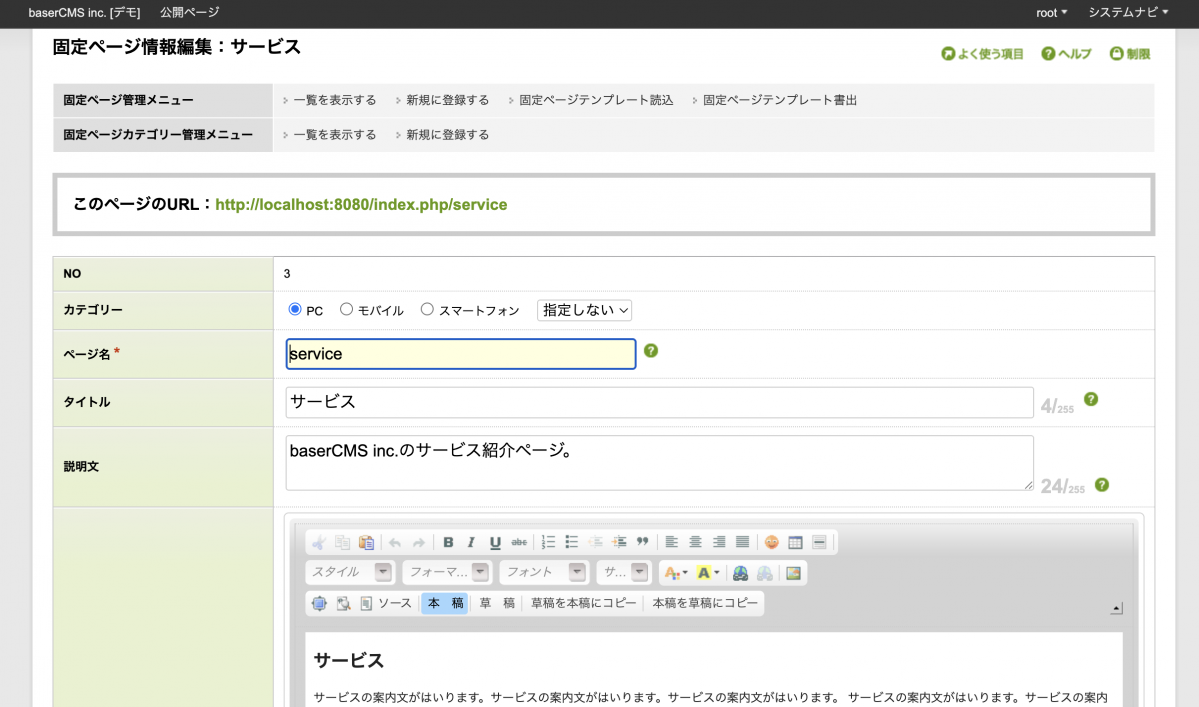Click the タイトル input field
The image size is (1199, 707).
(658, 402)
